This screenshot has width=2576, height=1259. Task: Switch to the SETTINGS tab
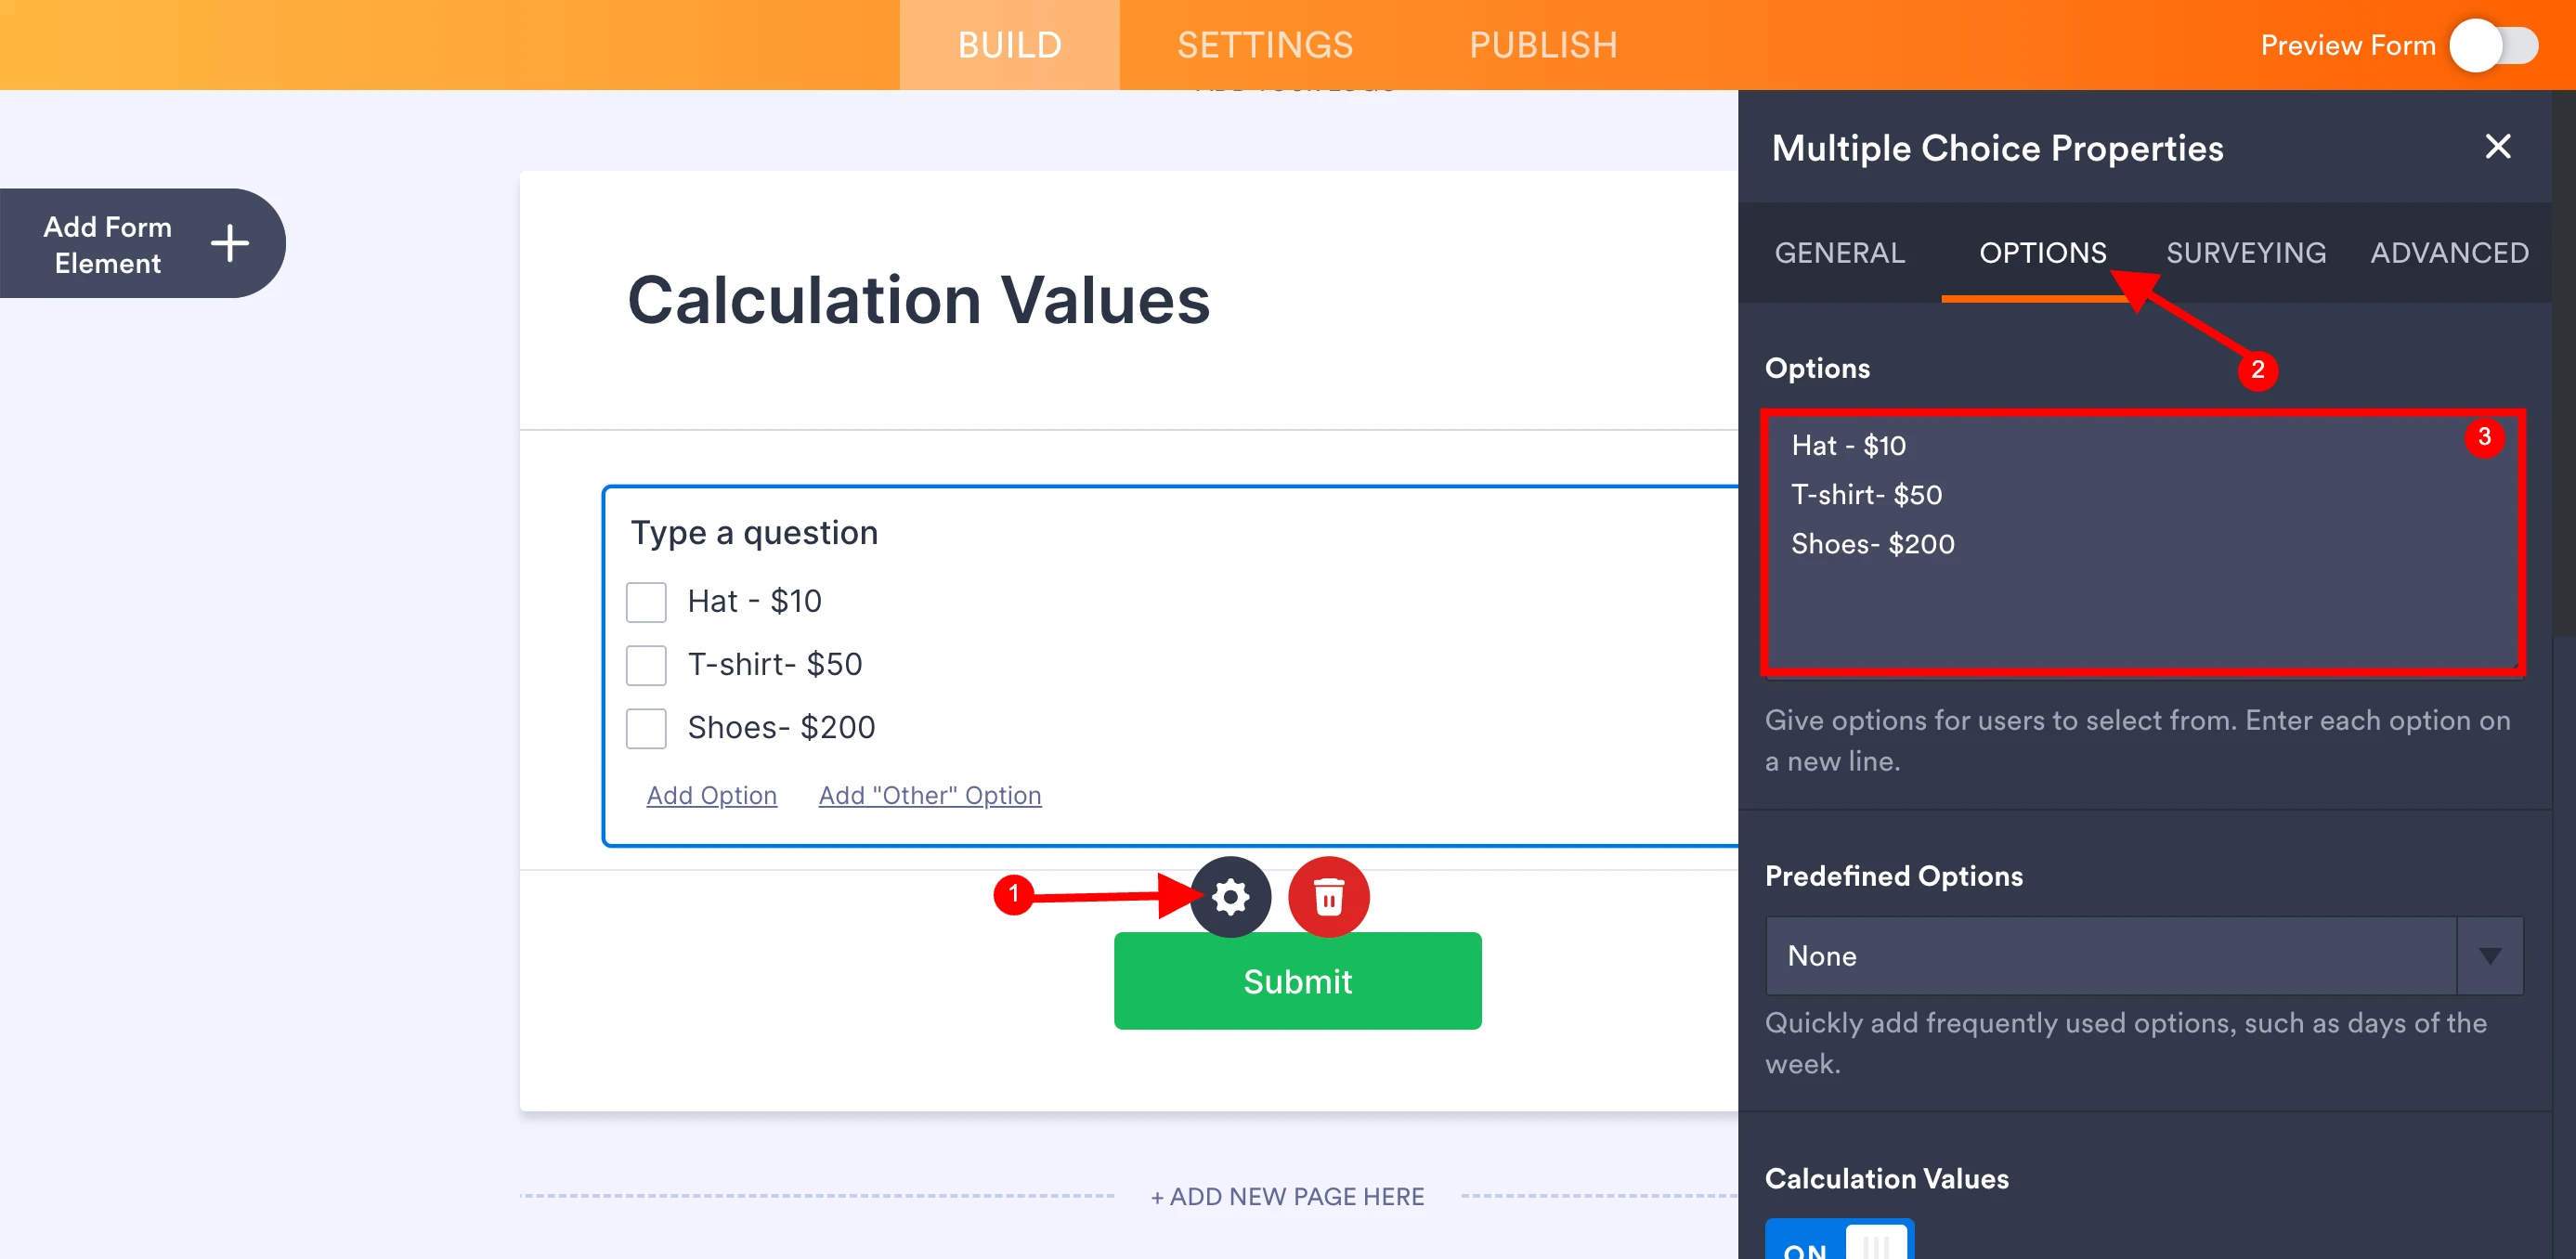pos(1264,44)
